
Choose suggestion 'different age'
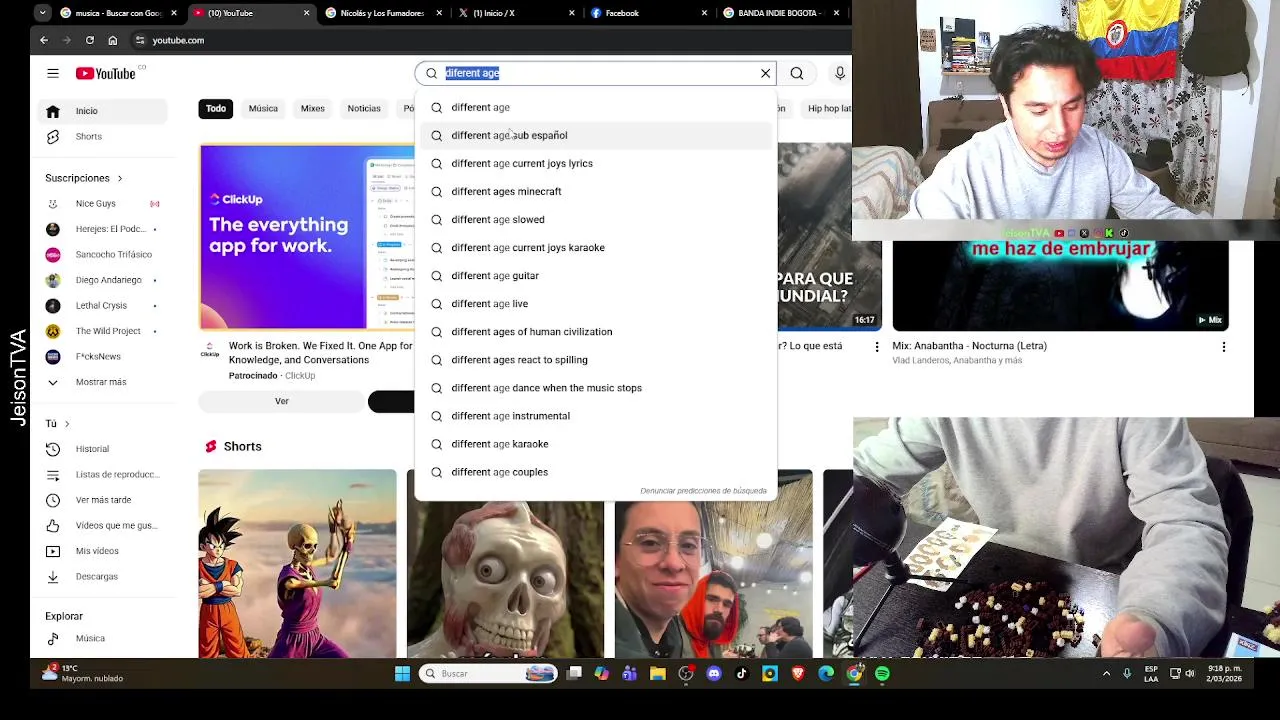[596, 107]
